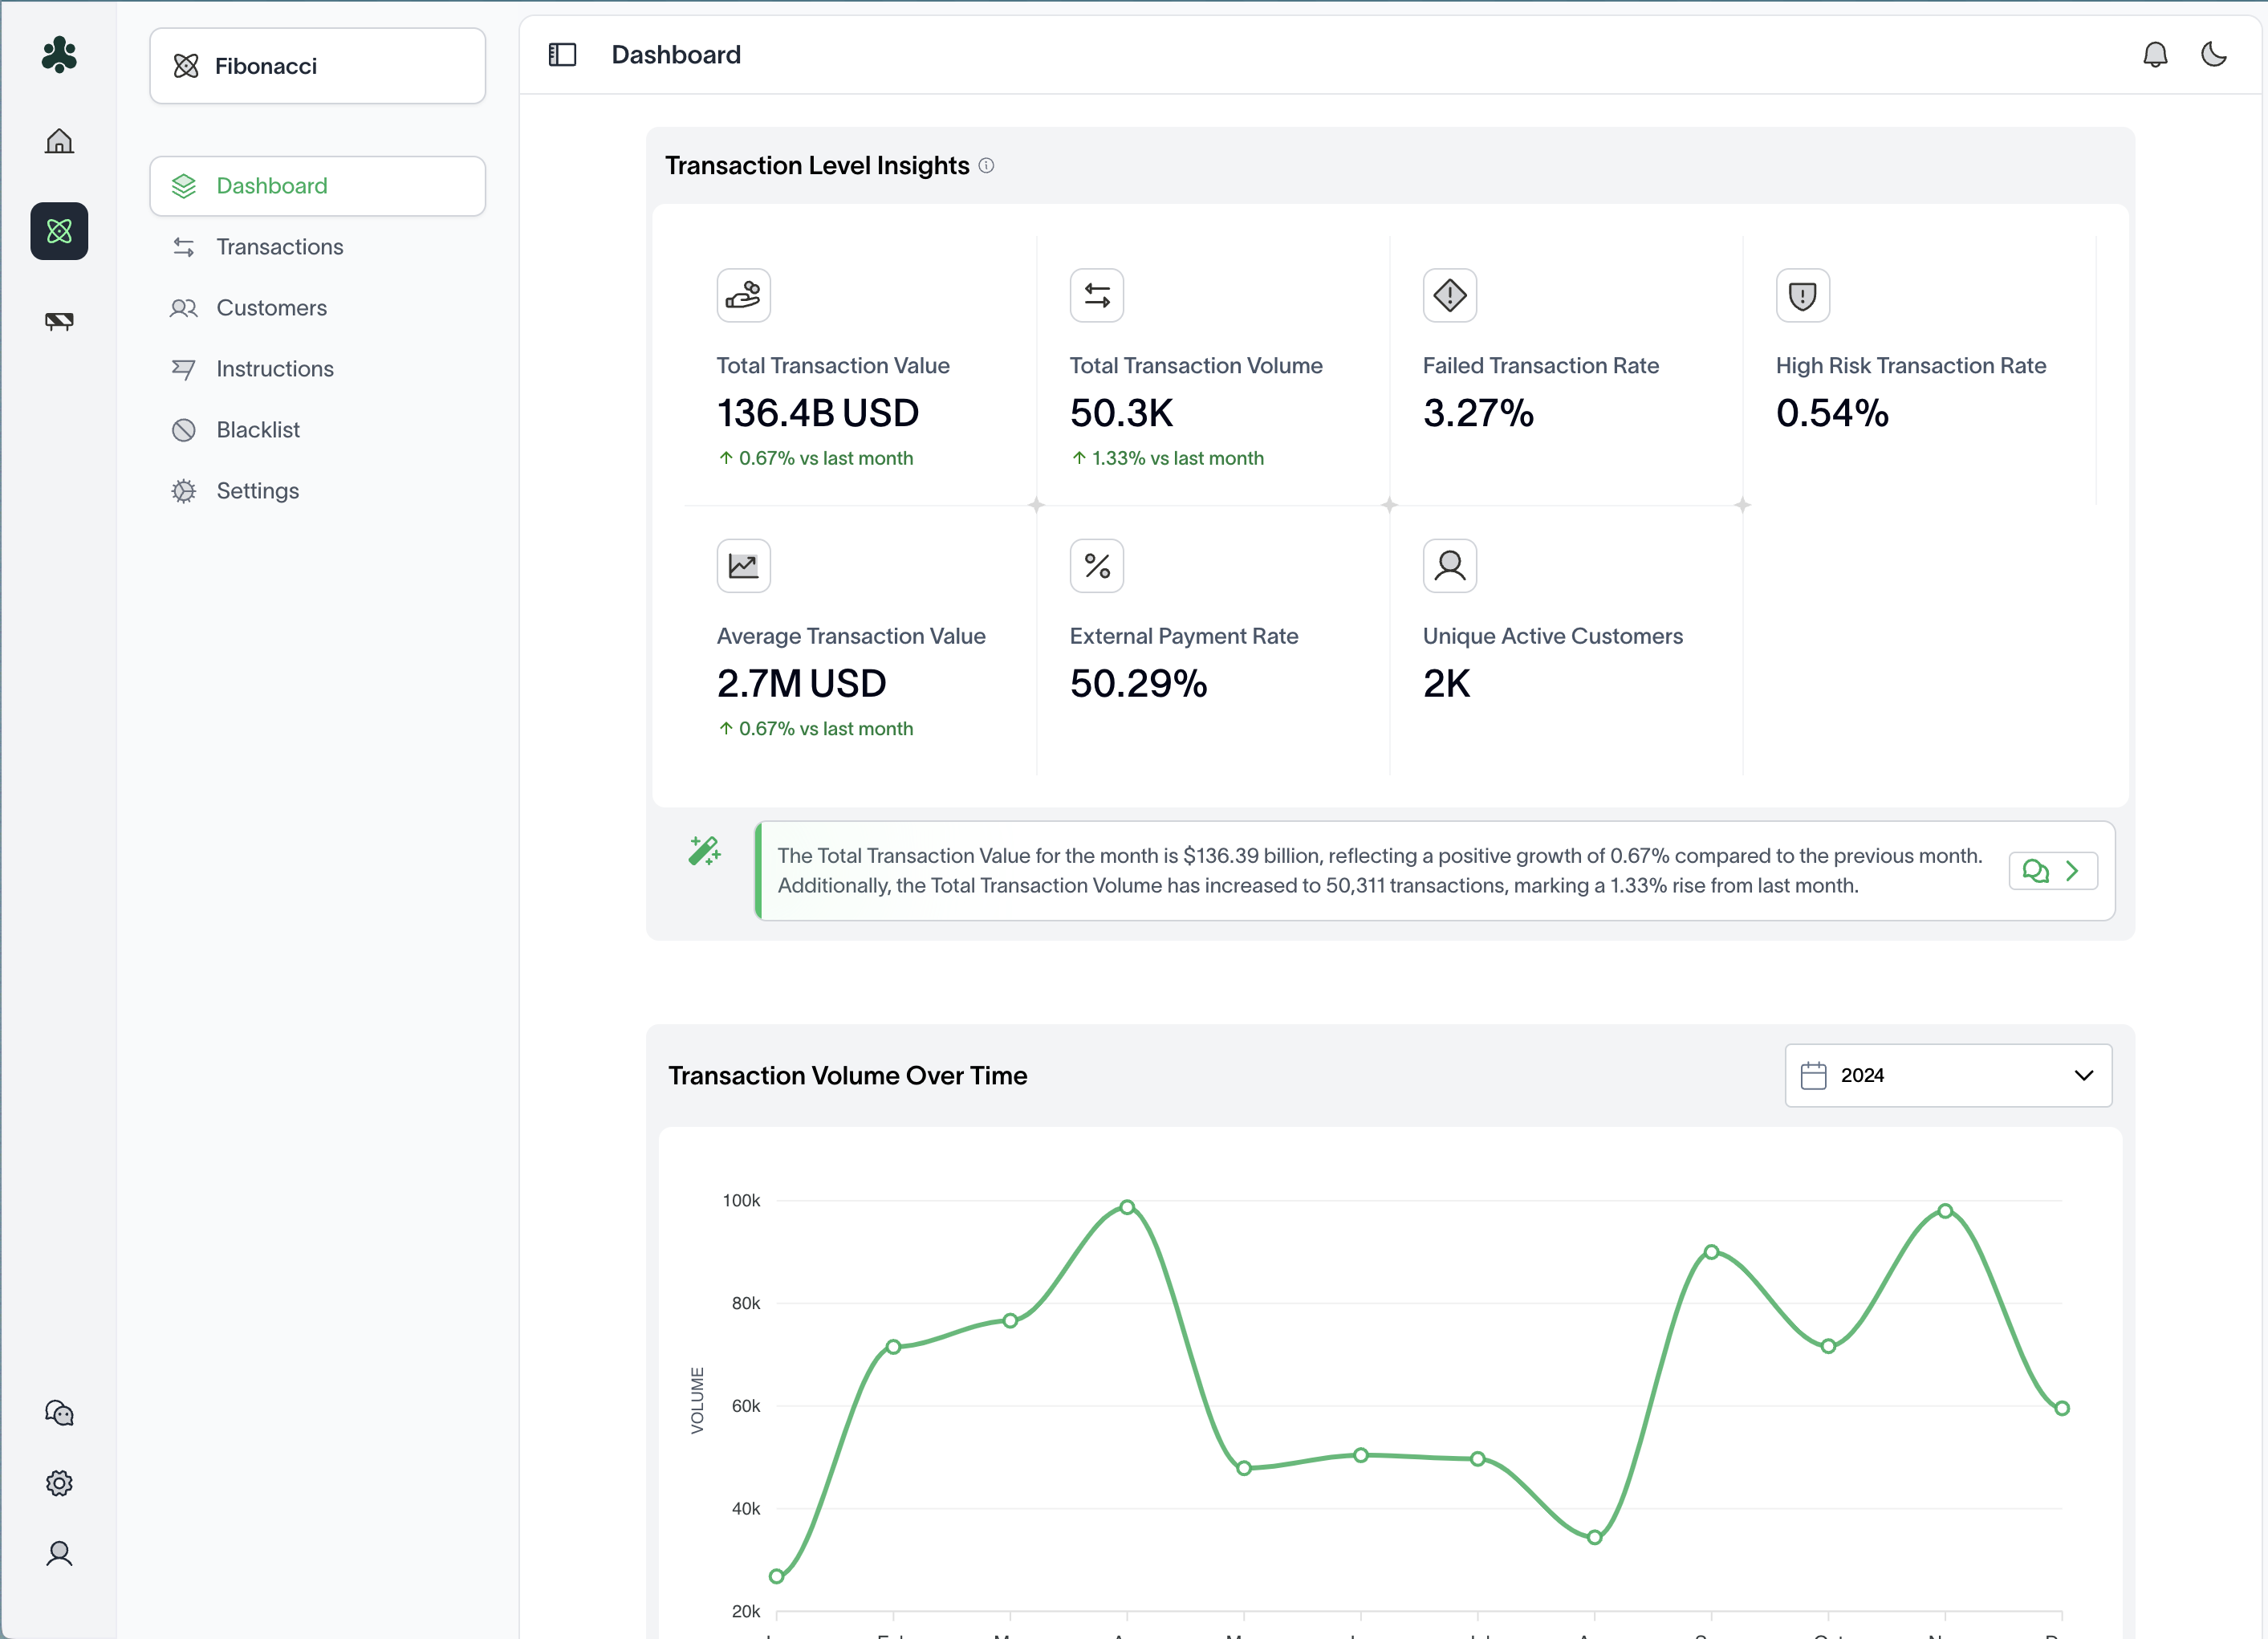The width and height of the screenshot is (2268, 1639).
Task: Open the Fibonacci workspace selector
Action: click(x=317, y=66)
